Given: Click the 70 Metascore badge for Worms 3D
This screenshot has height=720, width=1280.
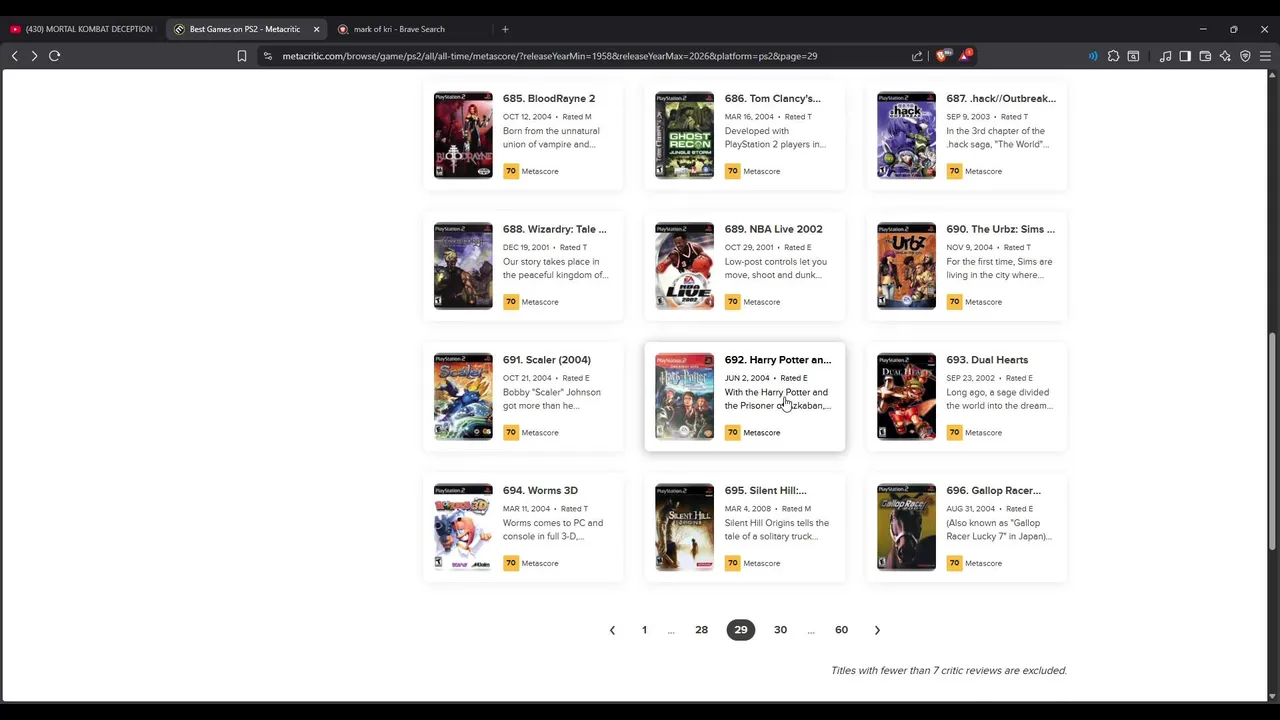Looking at the screenshot, I should click(x=511, y=563).
